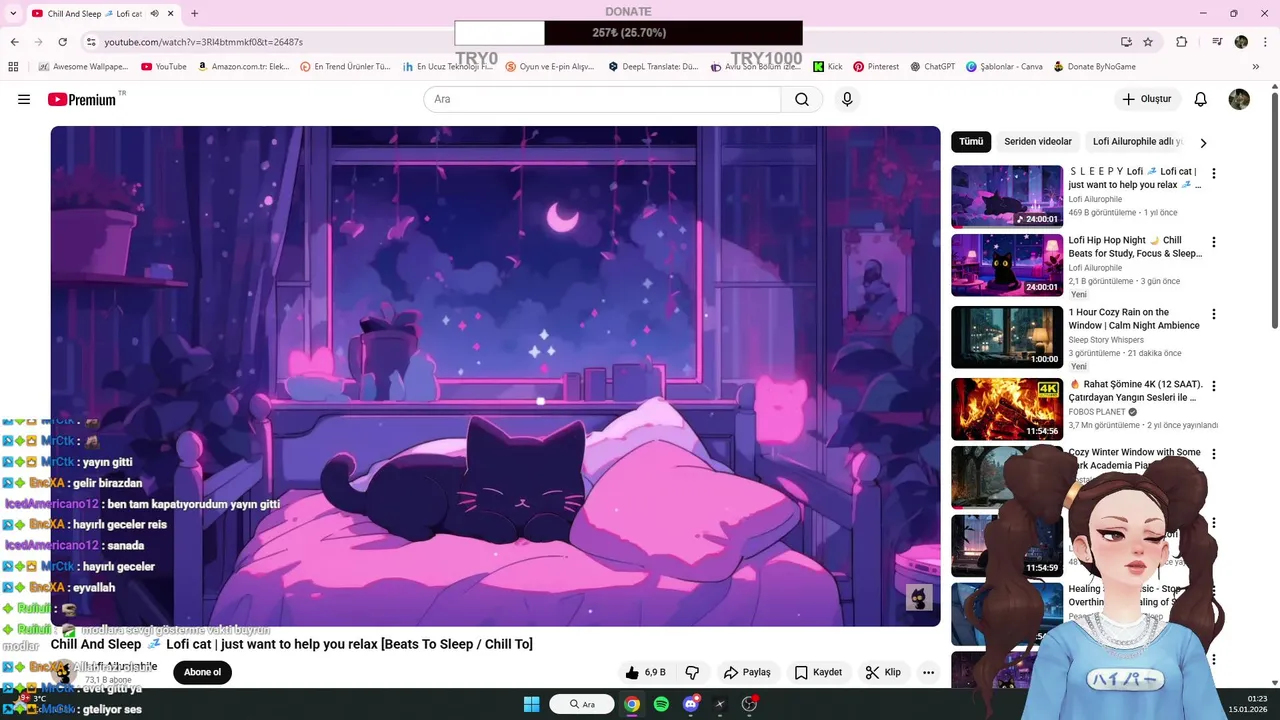Image resolution: width=1280 pixels, height=720 pixels.
Task: Open the Amazon.com.tr bookmark
Action: (x=244, y=67)
